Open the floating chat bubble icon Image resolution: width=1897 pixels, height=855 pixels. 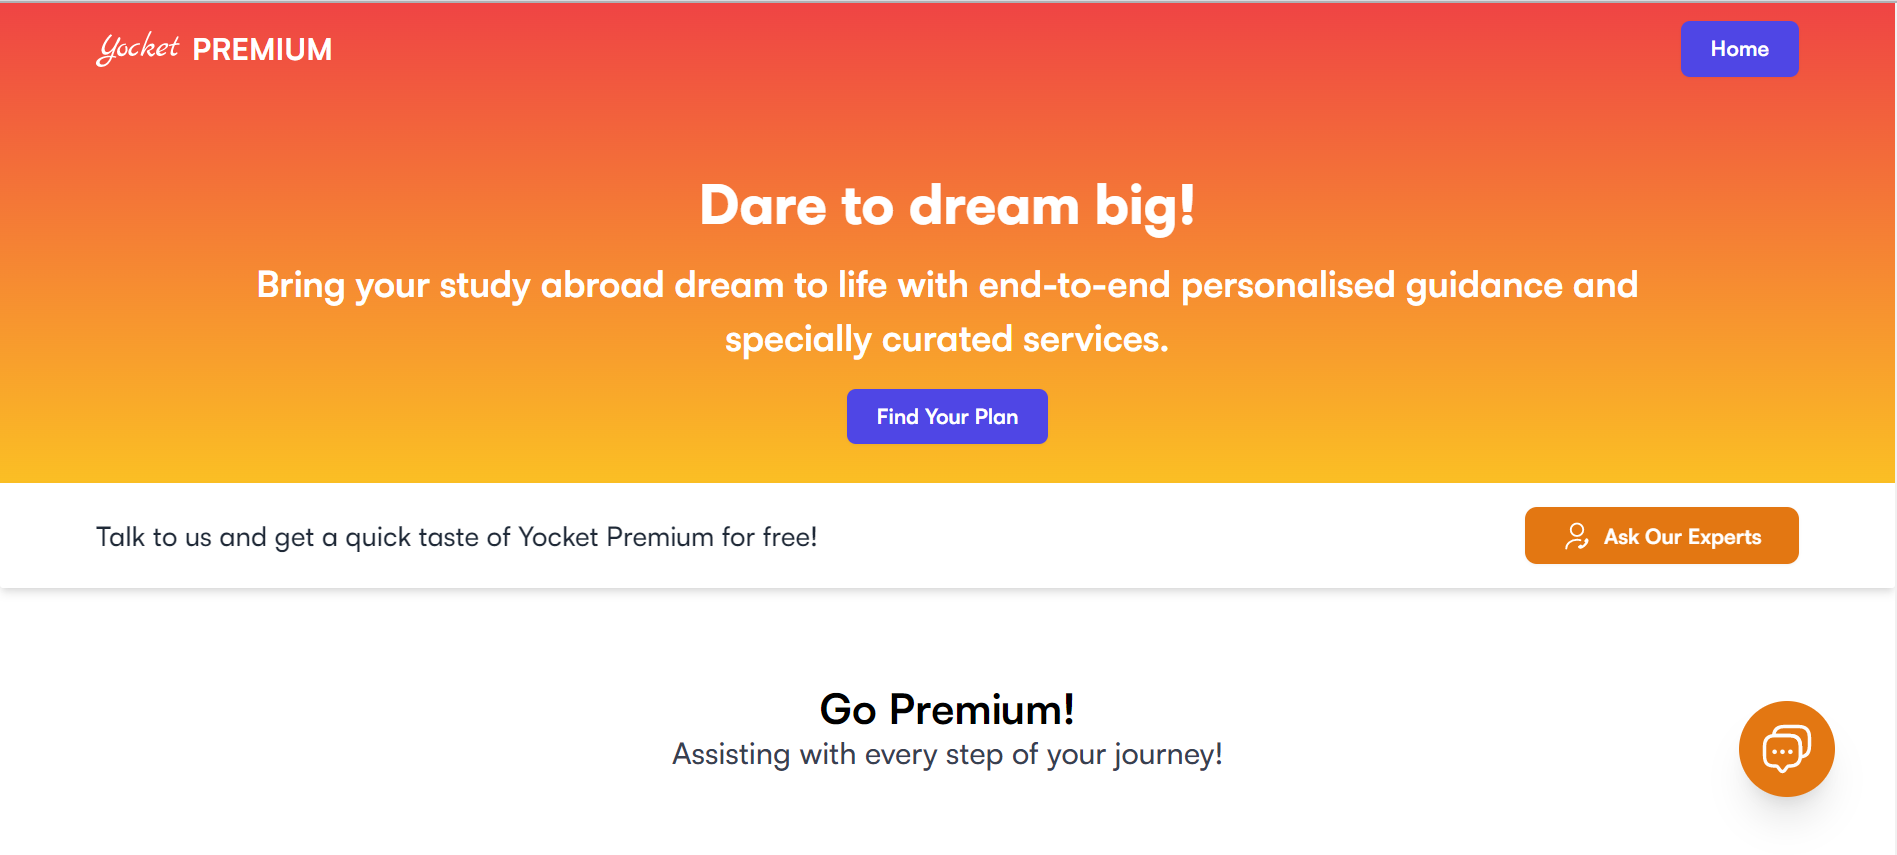(x=1786, y=749)
